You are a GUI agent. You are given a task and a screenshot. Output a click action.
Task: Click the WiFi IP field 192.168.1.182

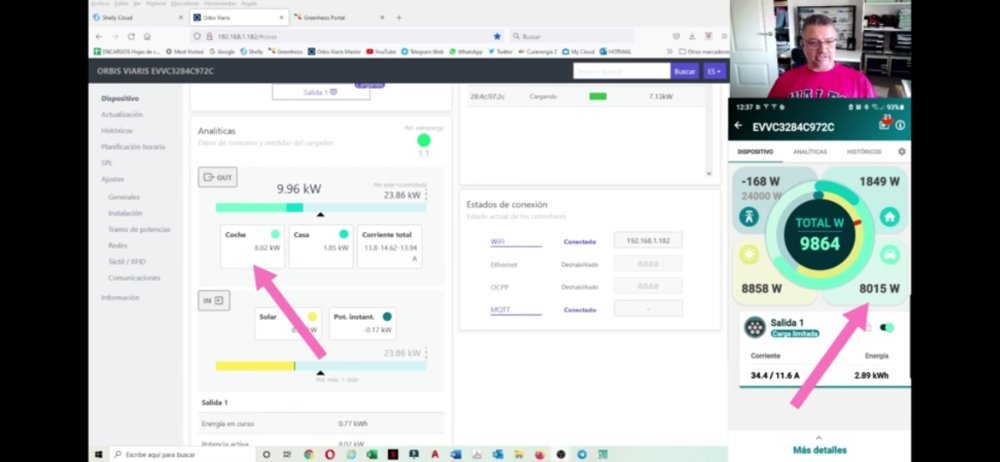point(648,241)
